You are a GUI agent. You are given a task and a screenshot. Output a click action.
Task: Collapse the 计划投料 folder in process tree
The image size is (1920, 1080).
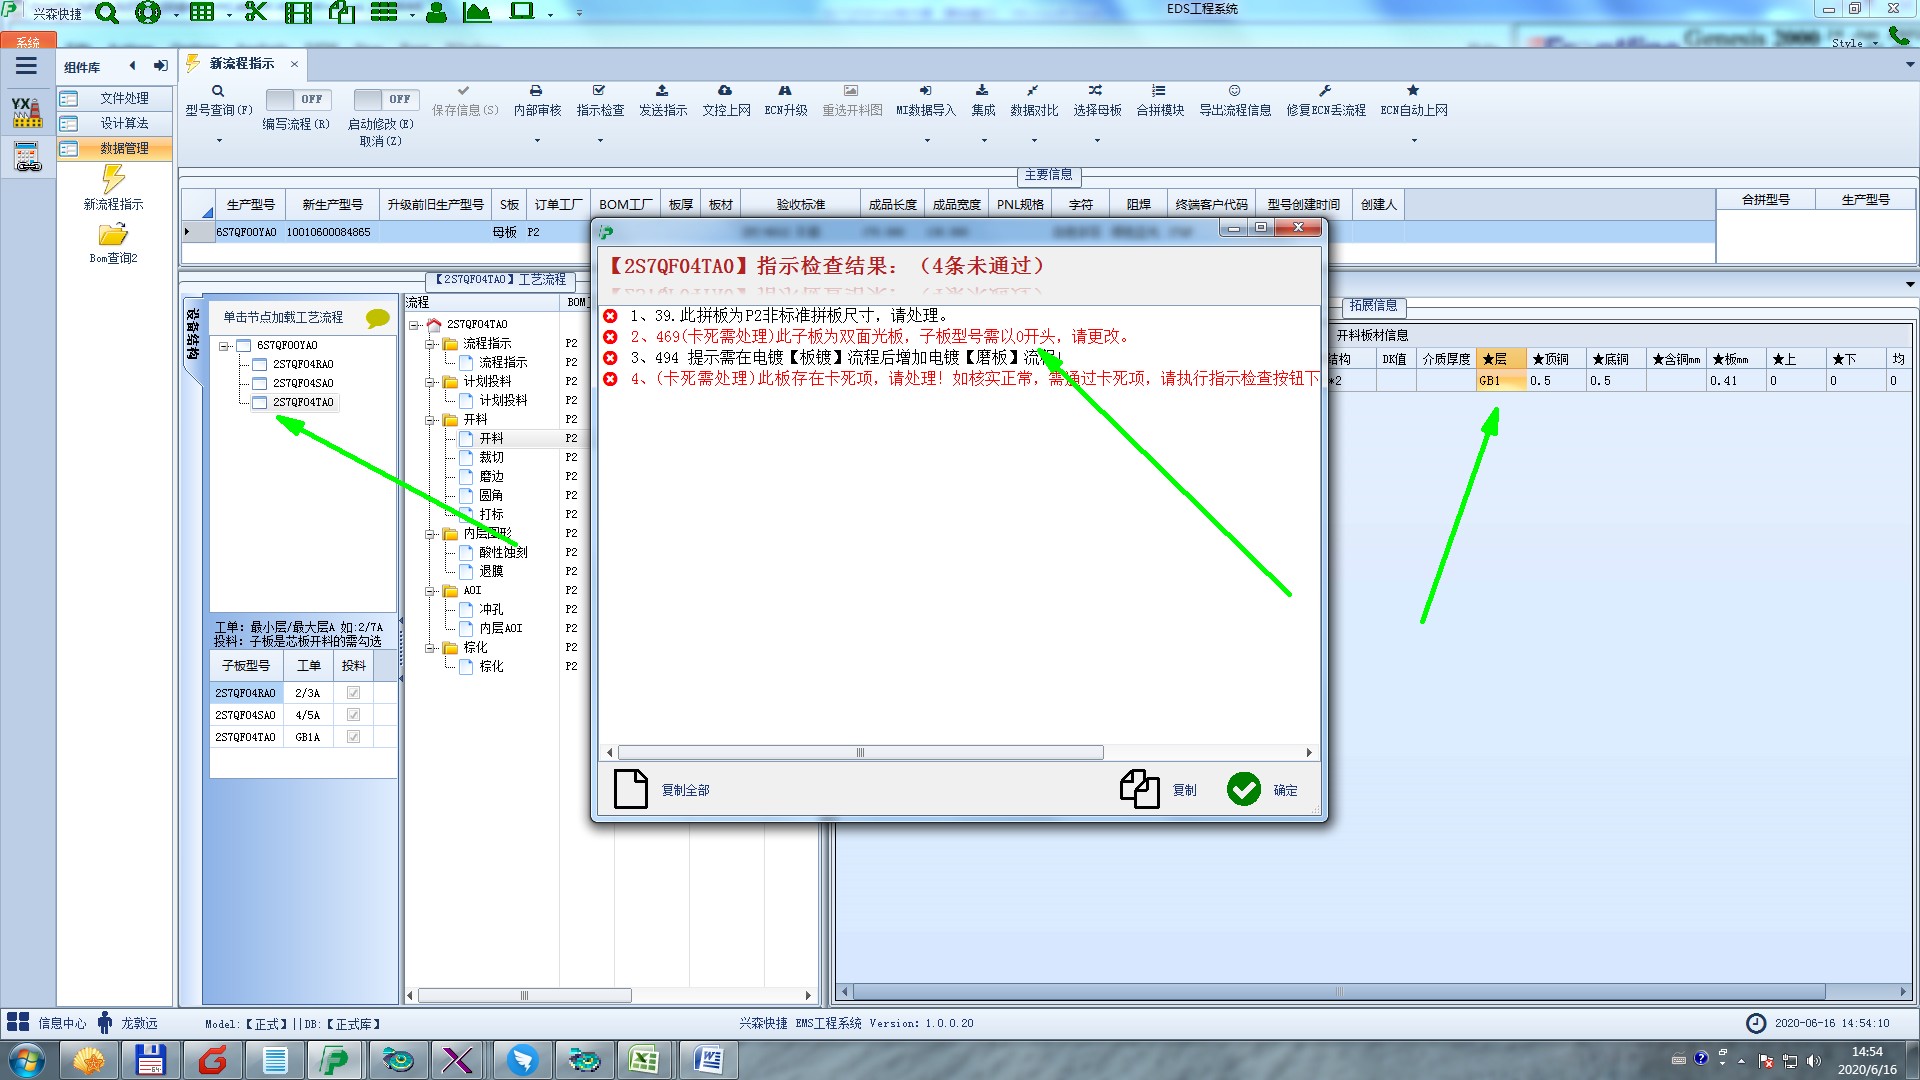point(430,382)
